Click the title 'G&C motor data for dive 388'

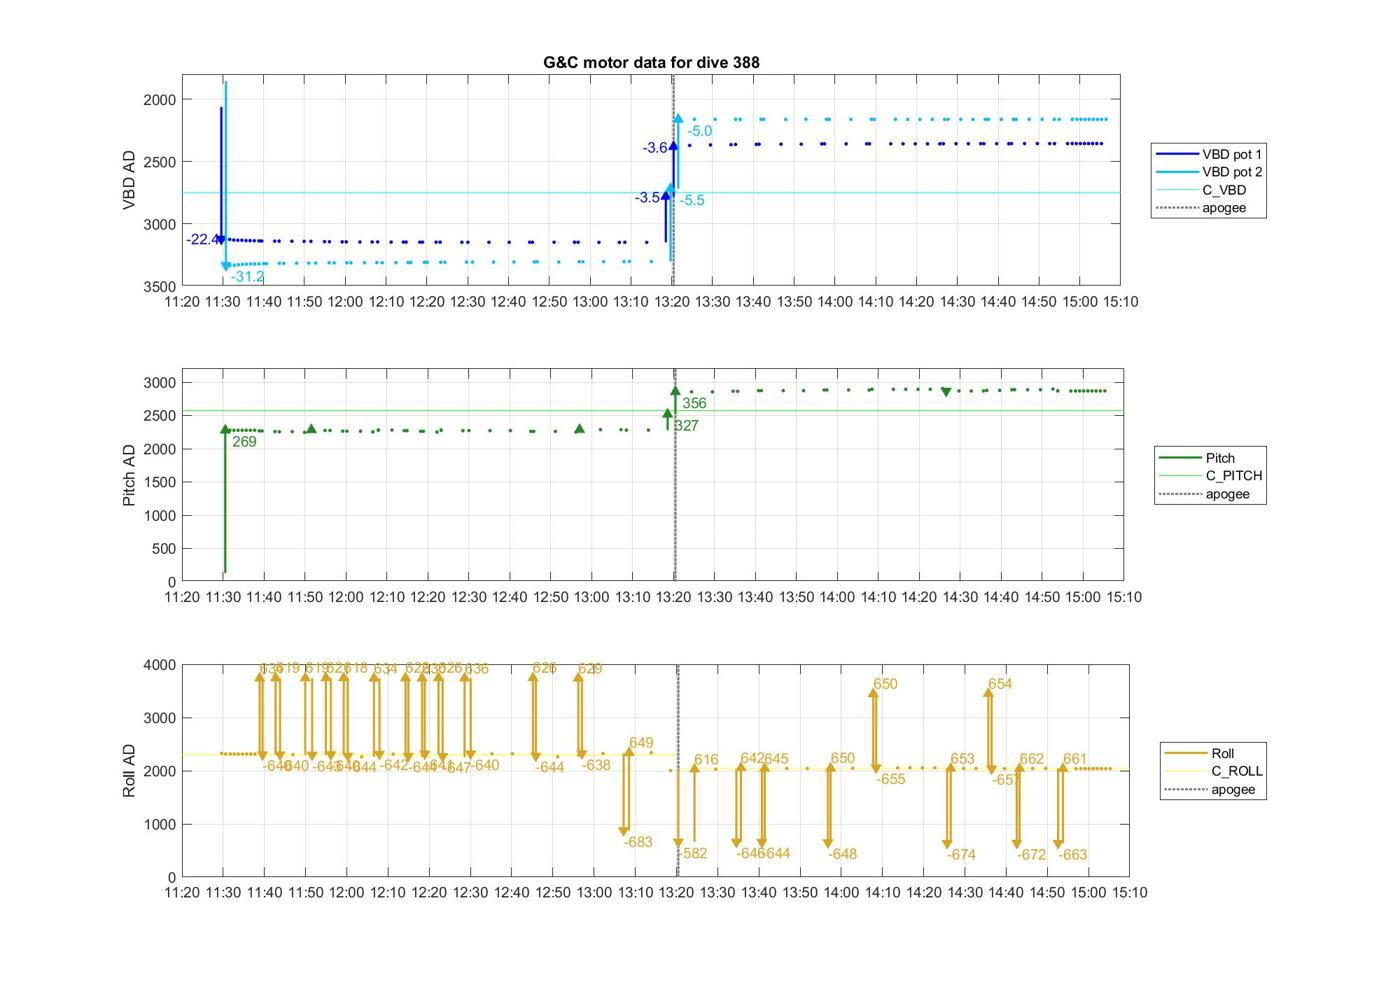[x=651, y=62]
